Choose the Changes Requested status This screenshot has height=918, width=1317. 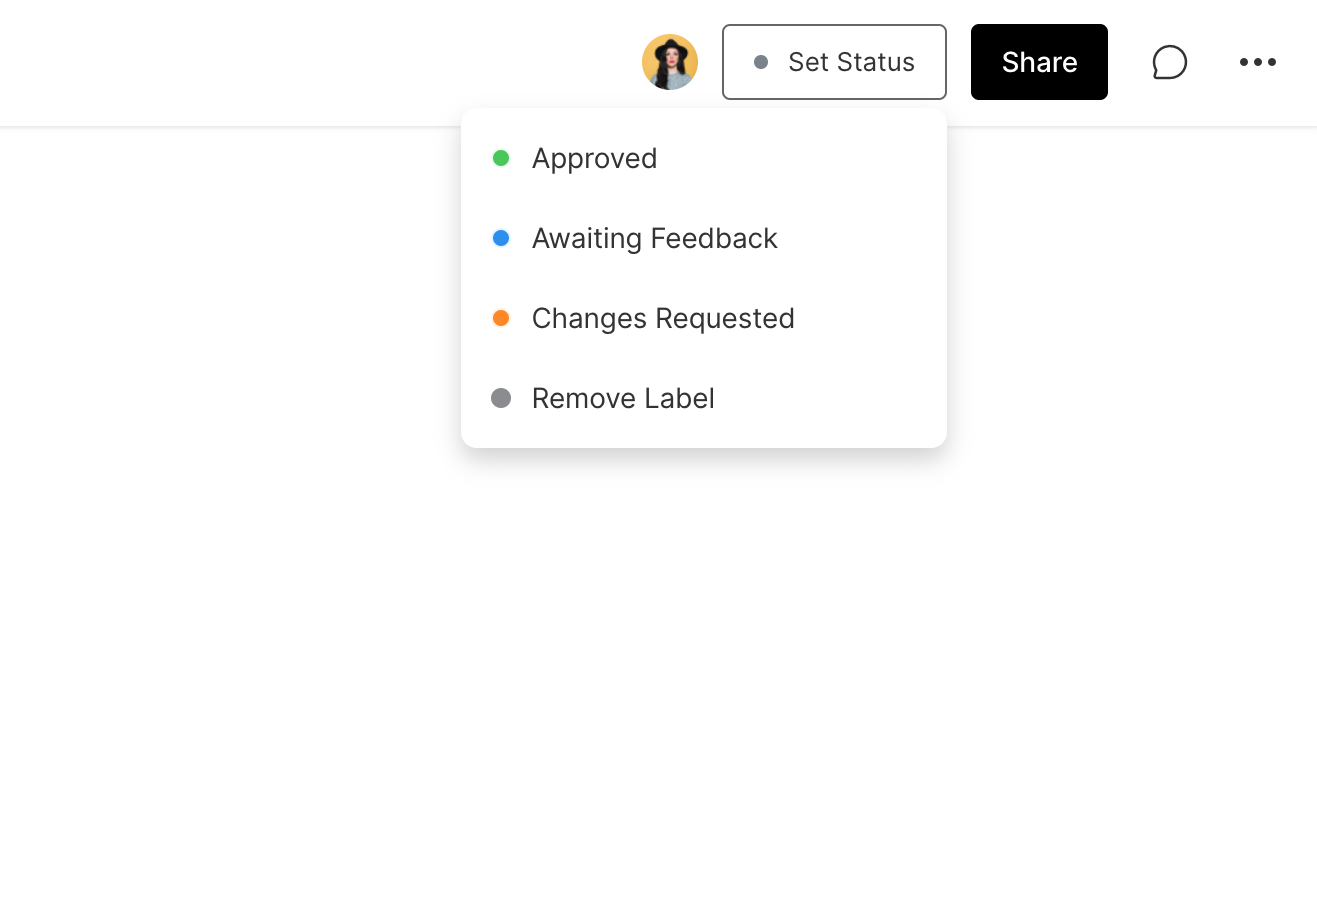(662, 318)
